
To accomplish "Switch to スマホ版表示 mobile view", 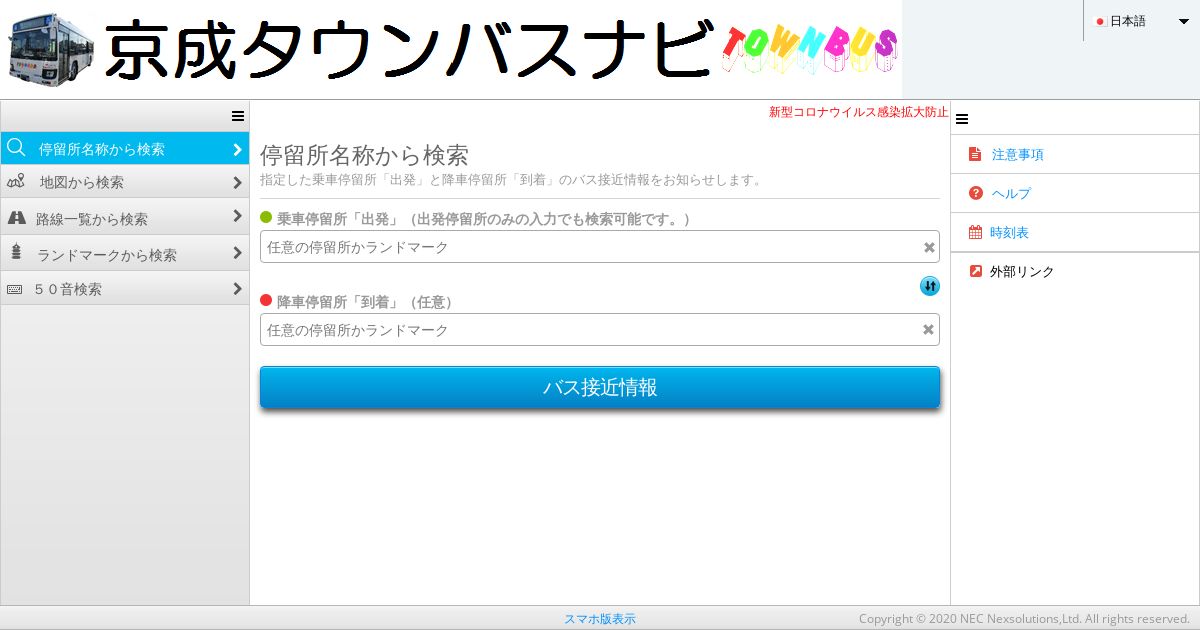I will tap(600, 619).
